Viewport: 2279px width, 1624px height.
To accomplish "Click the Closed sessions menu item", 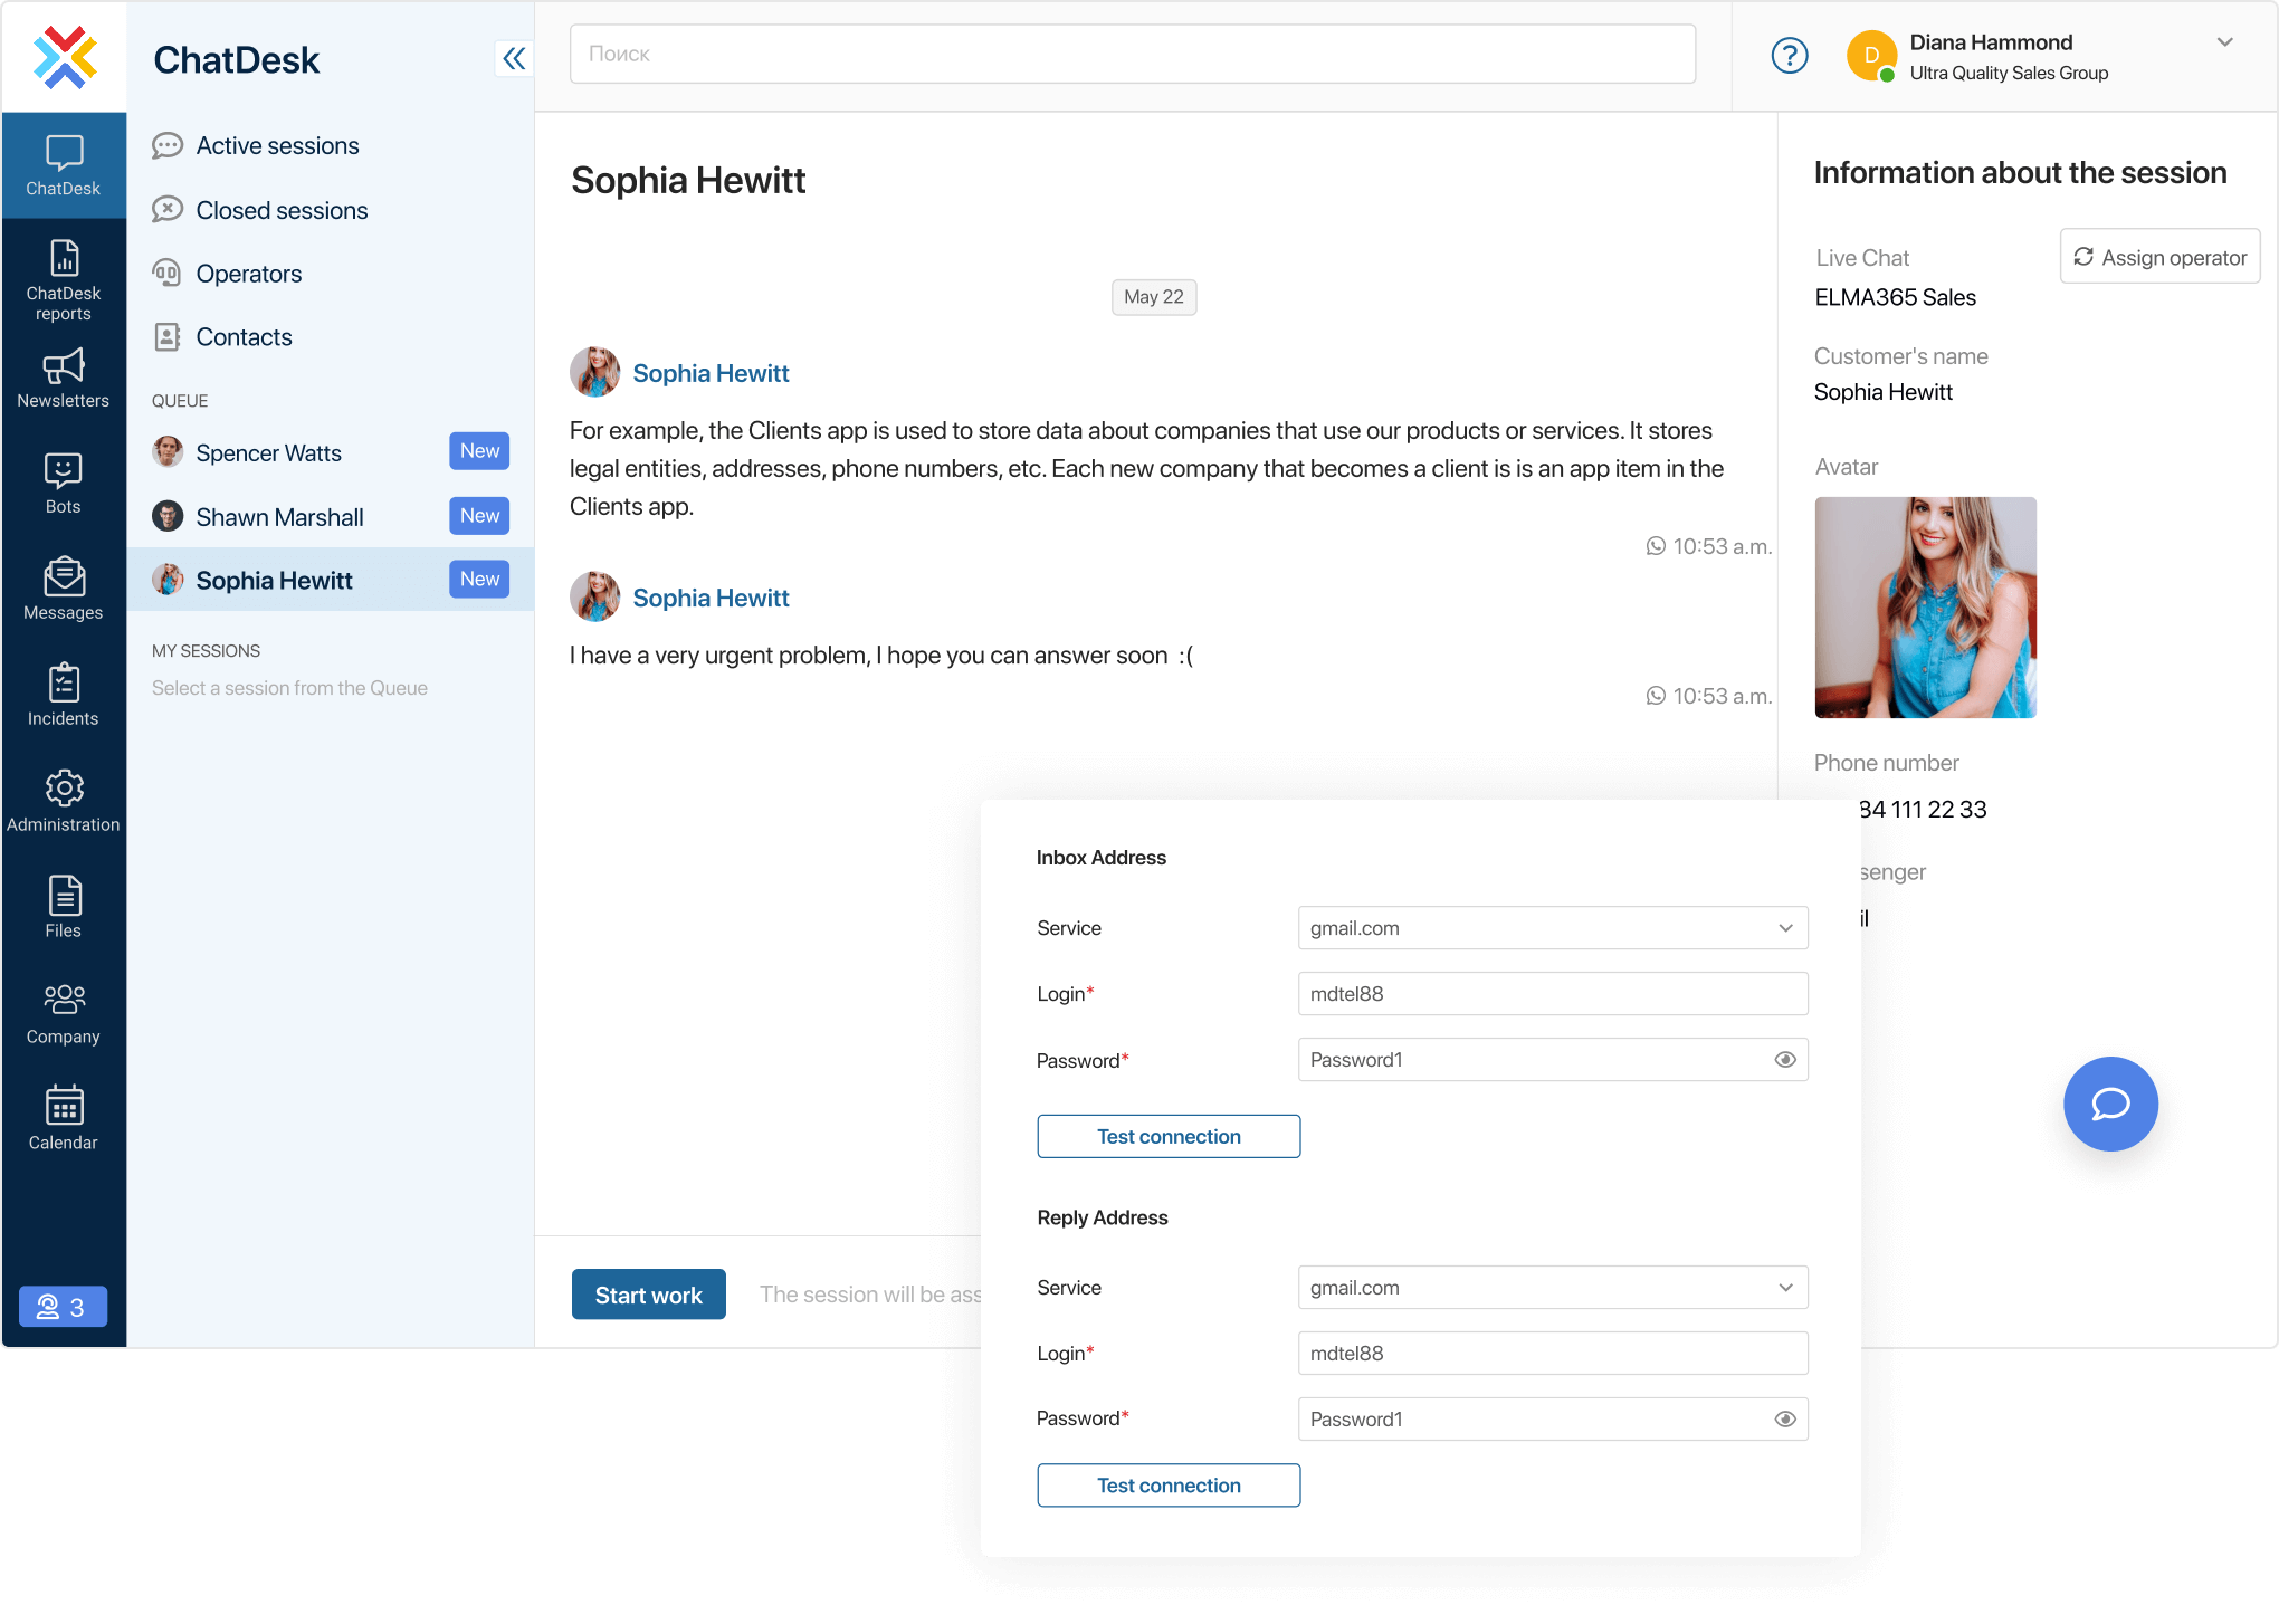I will 281,209.
